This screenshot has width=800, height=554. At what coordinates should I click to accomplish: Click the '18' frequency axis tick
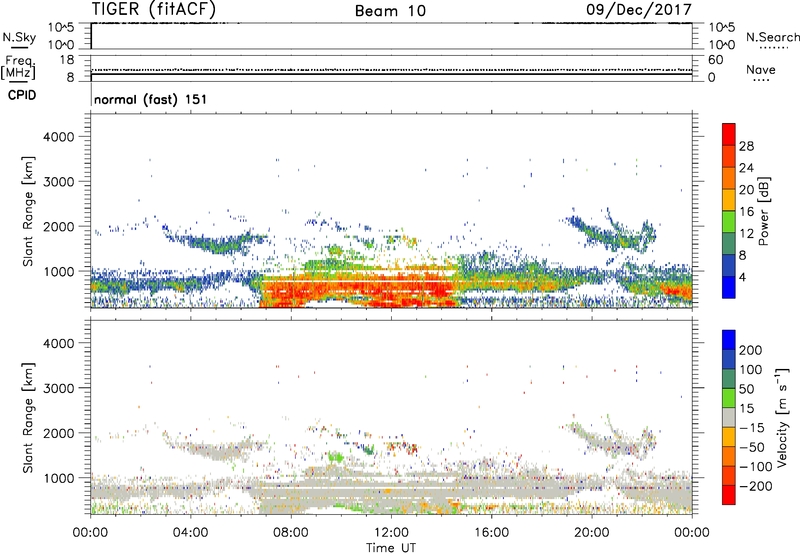(67, 60)
